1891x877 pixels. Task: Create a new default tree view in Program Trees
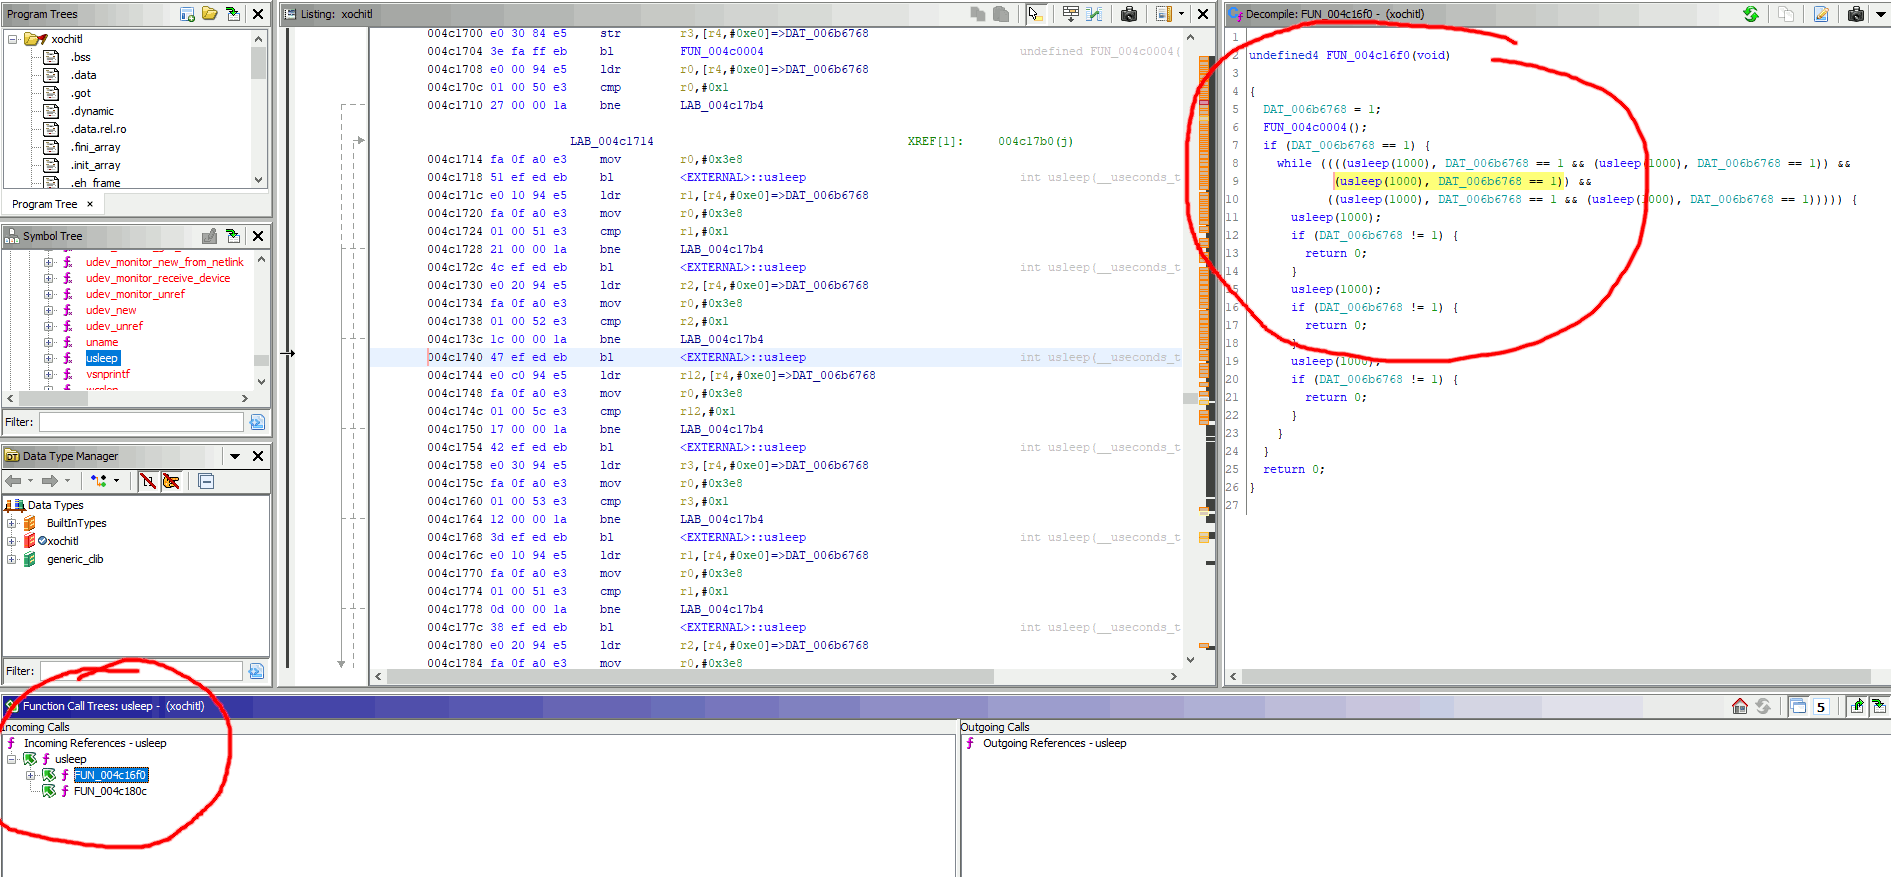tap(187, 14)
